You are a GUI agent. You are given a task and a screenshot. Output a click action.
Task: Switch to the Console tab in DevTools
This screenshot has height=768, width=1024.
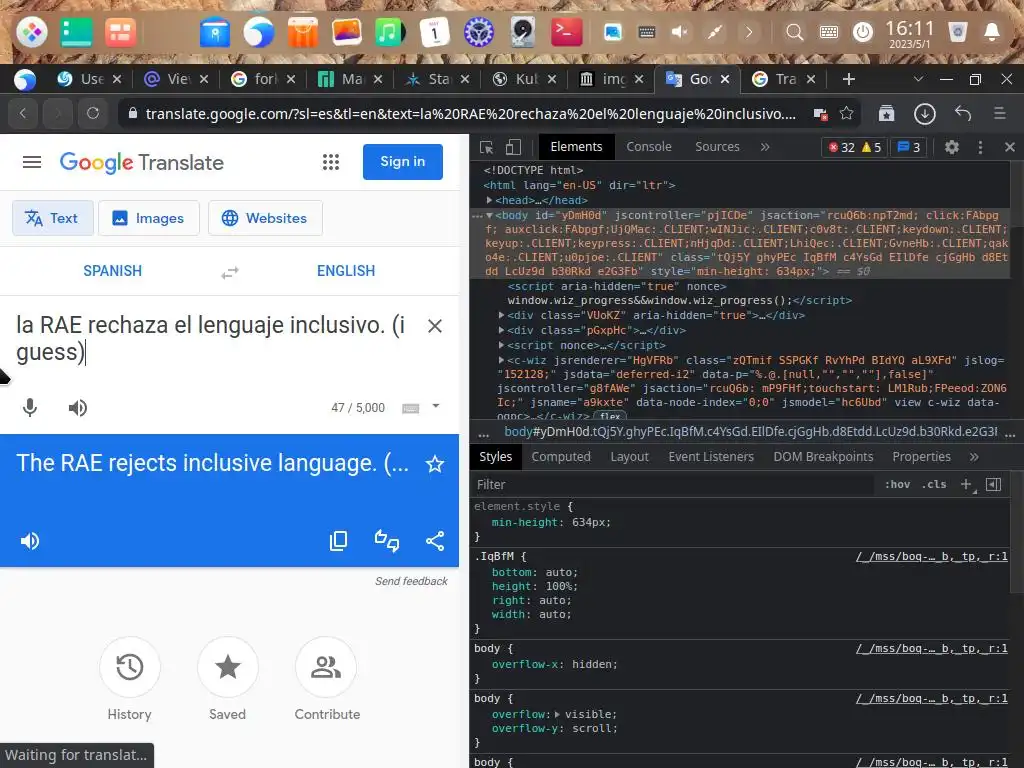tap(648, 147)
